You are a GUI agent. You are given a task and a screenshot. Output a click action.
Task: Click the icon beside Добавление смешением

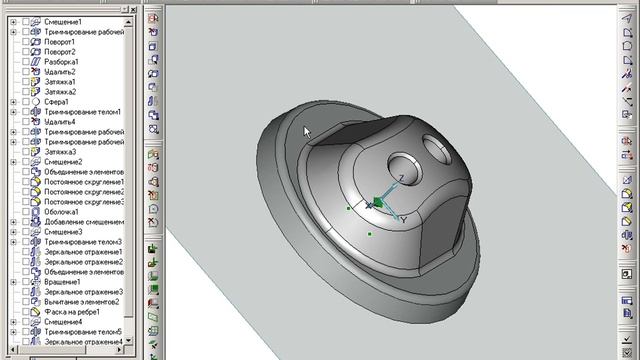pyautogui.click(x=36, y=222)
